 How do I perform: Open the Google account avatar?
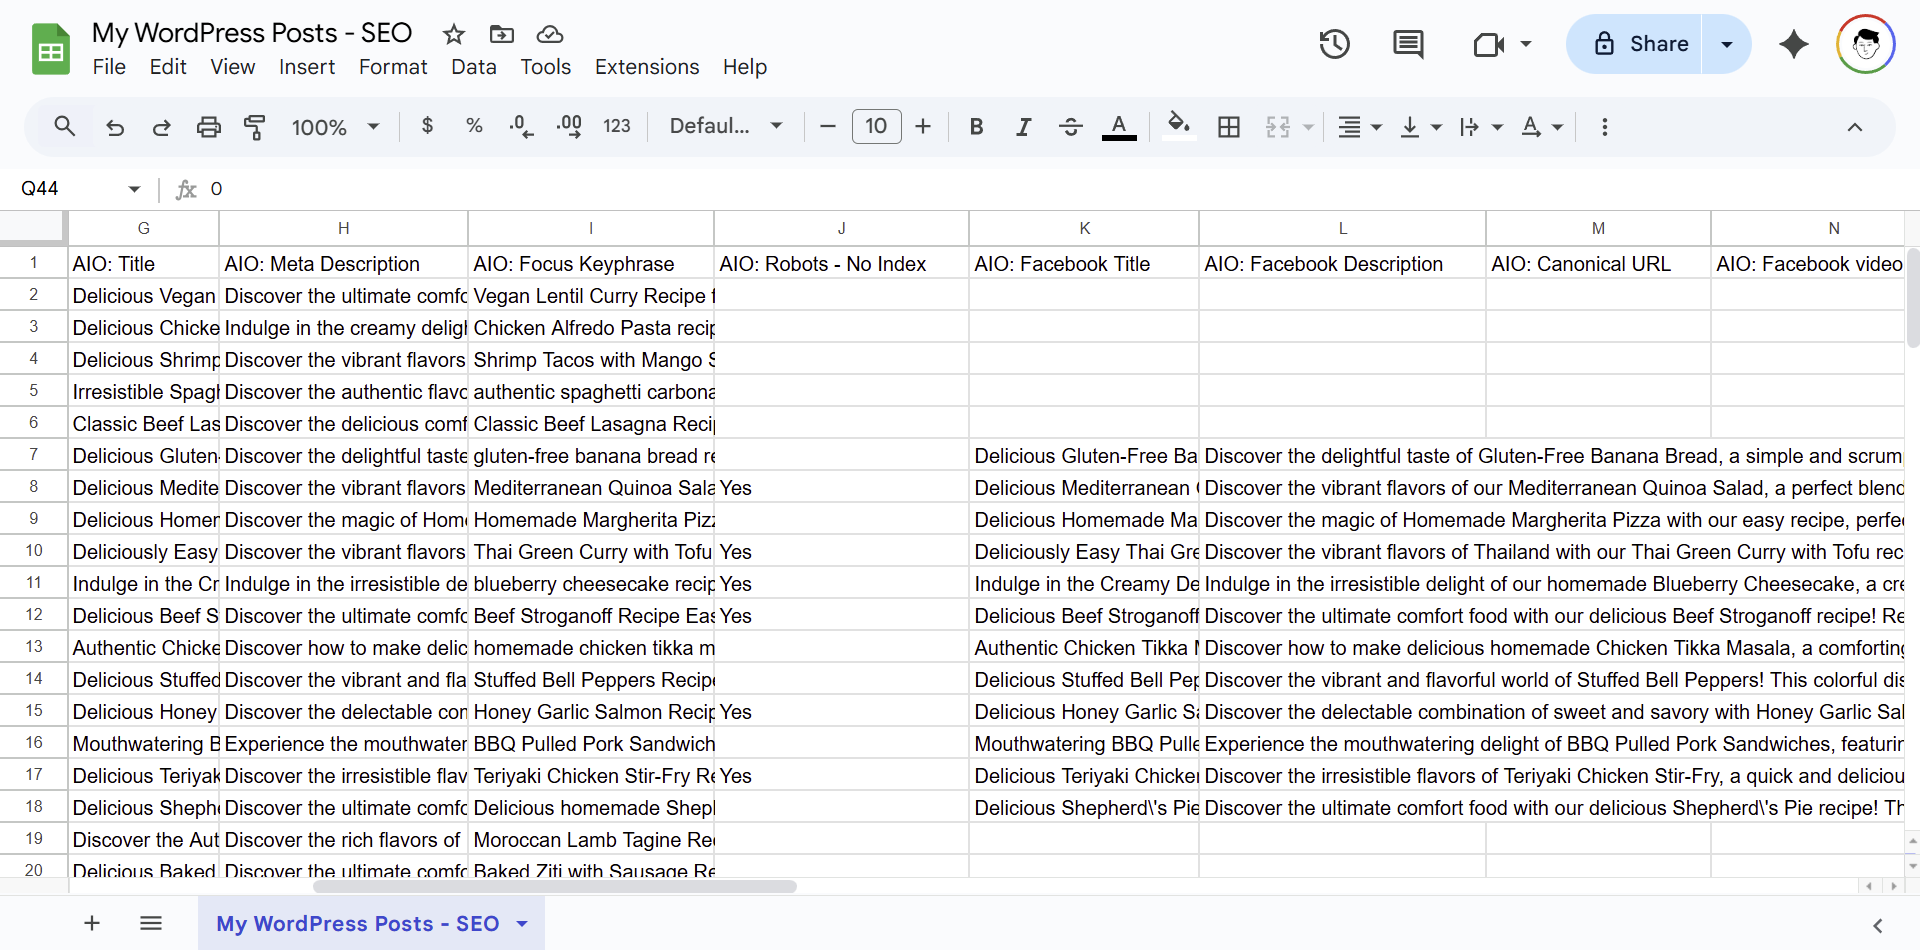point(1866,44)
